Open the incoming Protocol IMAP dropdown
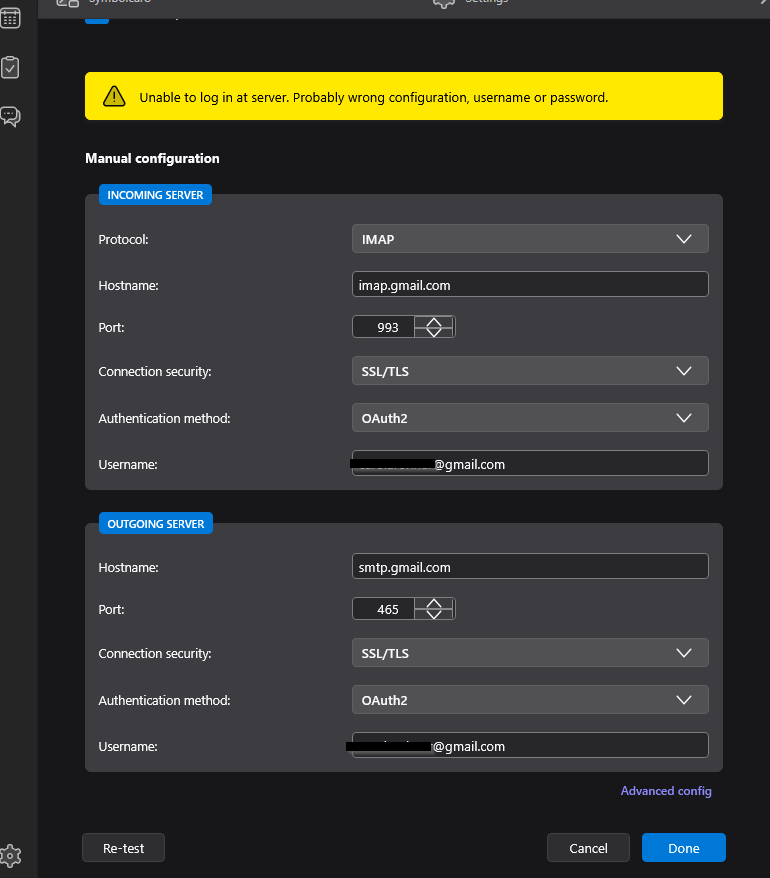This screenshot has width=770, height=878. [x=529, y=239]
